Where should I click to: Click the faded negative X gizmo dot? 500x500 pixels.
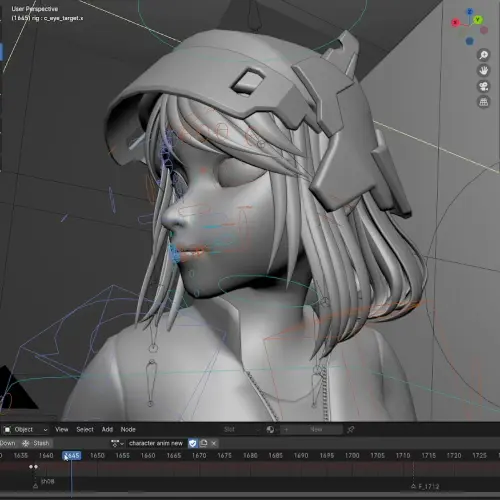click(x=484, y=31)
